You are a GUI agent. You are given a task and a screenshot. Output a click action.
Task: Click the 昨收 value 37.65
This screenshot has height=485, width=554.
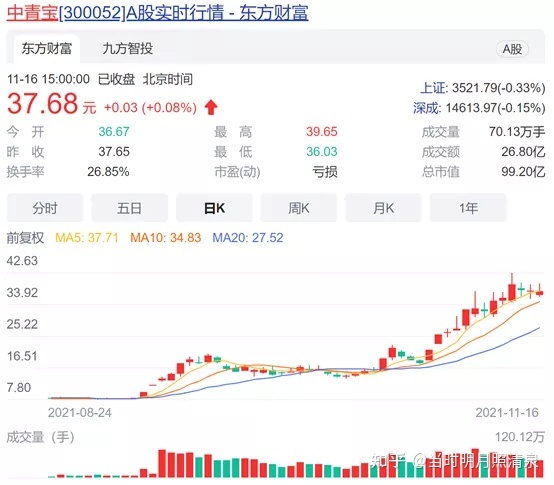(114, 152)
